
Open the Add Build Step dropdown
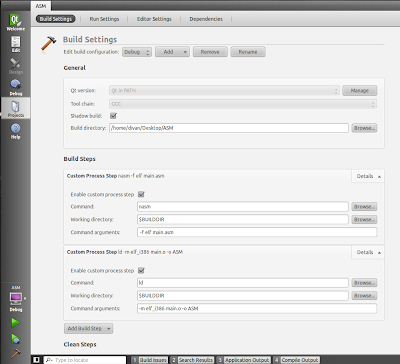coord(88,328)
